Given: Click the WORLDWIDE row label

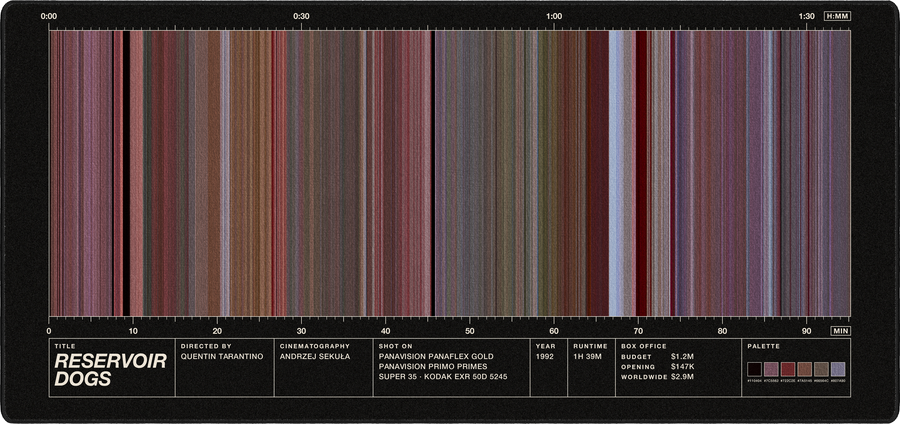Looking at the screenshot, I should (644, 378).
